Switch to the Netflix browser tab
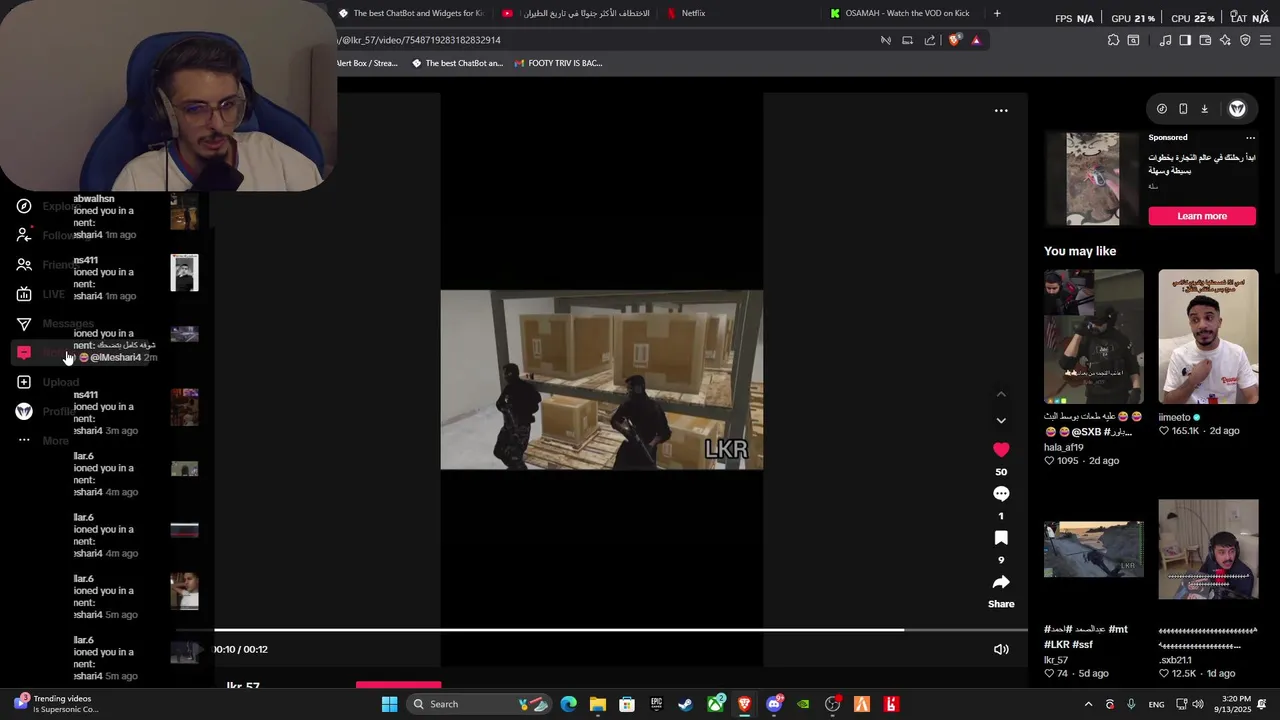The image size is (1280, 720). click(693, 13)
